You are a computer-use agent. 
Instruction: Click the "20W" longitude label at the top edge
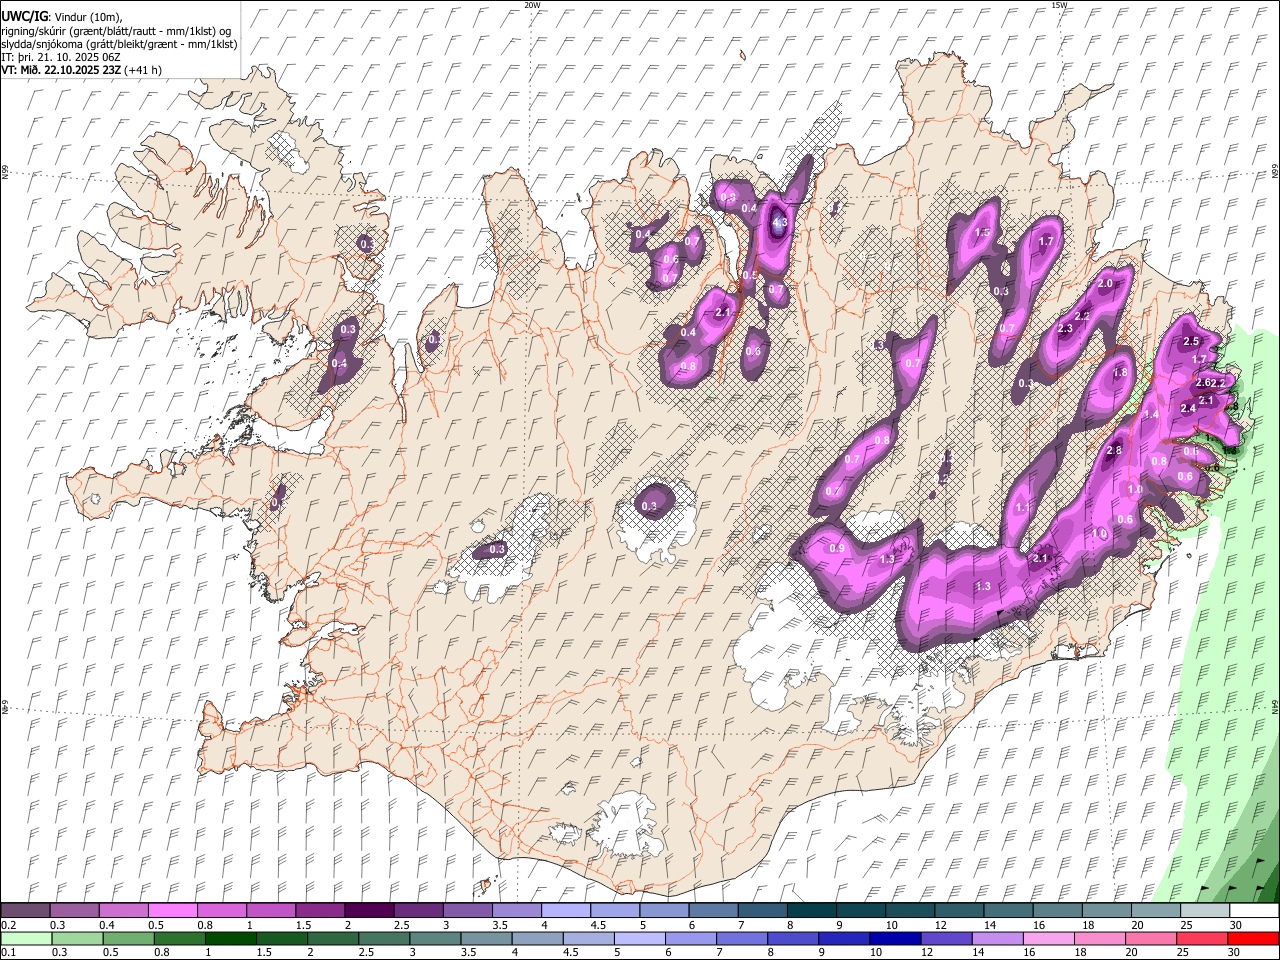point(531,5)
